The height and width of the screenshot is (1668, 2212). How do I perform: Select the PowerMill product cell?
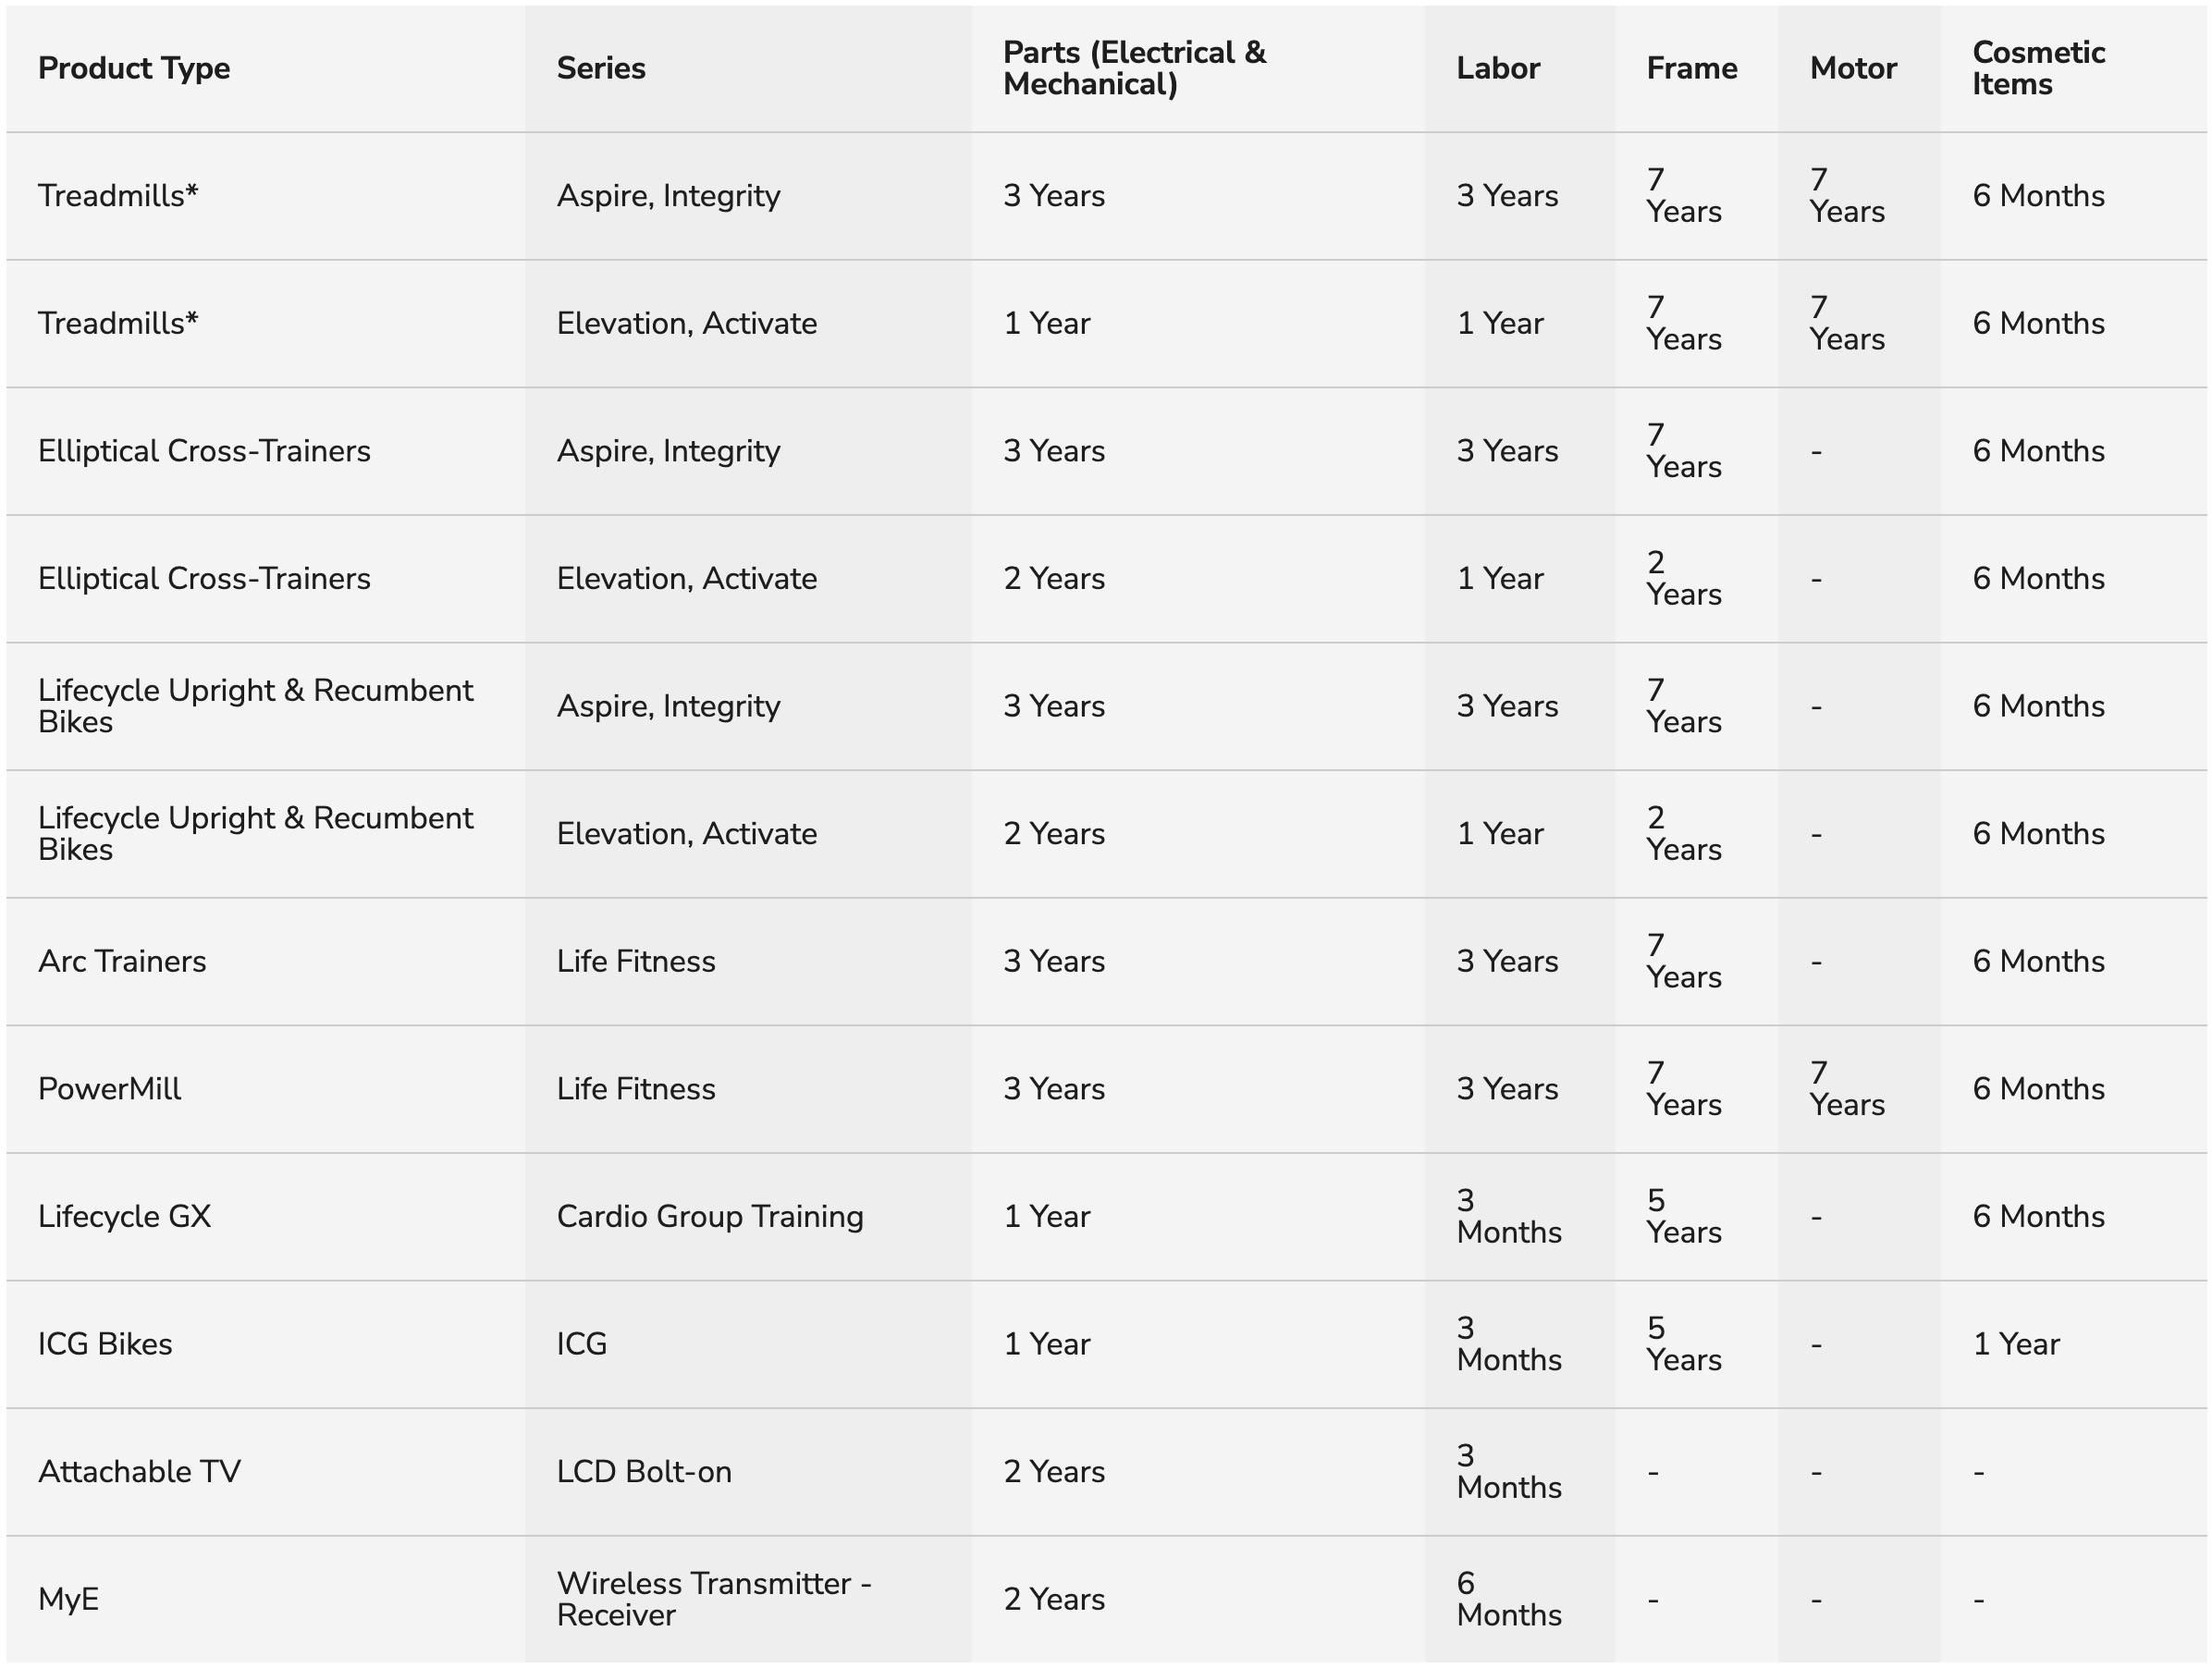point(110,1089)
